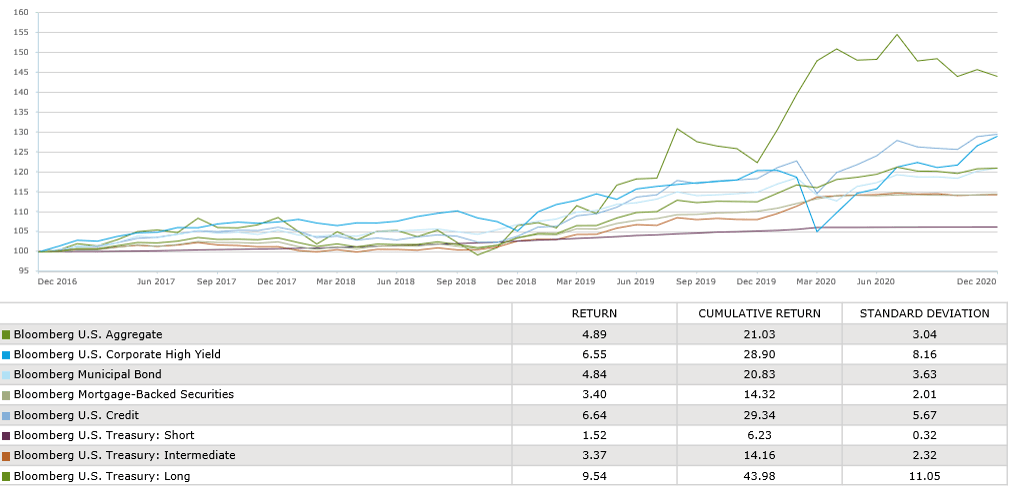Click the Bloomberg U.S. Treasury: Long label
The height and width of the screenshot is (487, 1012).
(x=103, y=476)
